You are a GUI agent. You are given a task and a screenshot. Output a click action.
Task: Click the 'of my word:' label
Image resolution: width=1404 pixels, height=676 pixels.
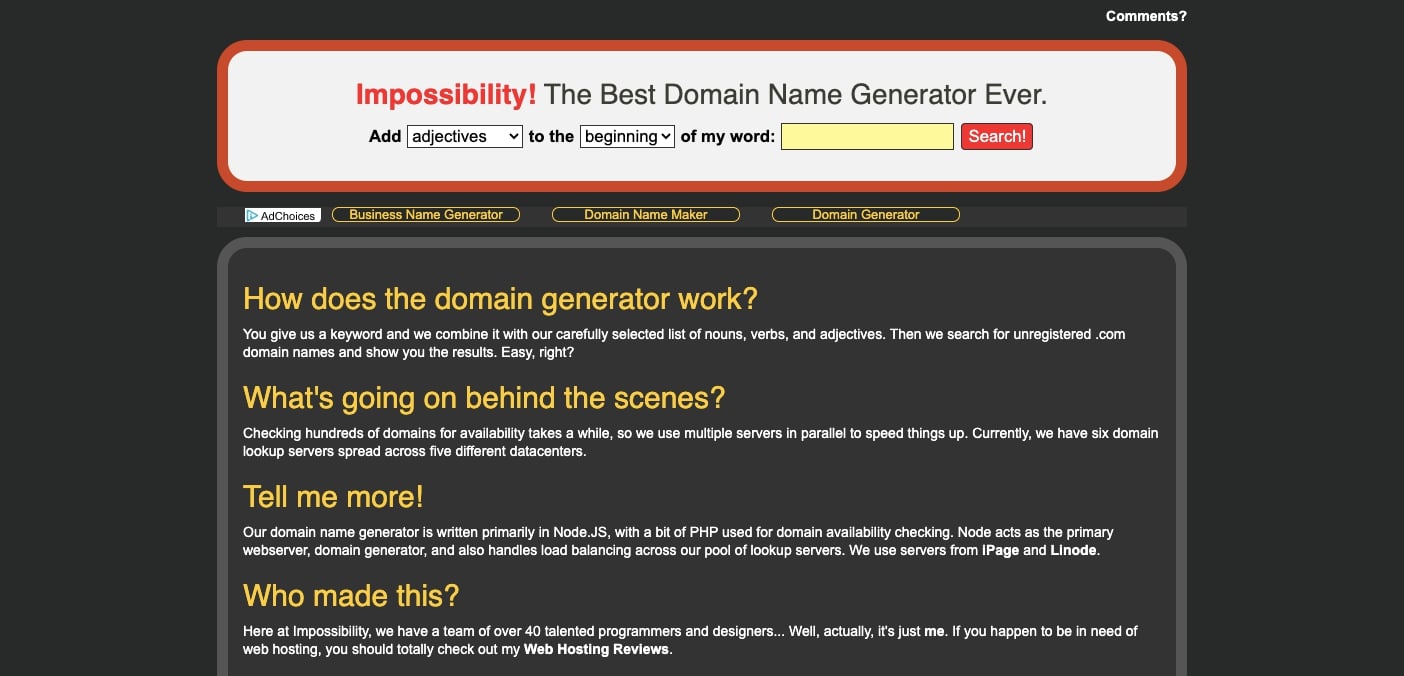[x=728, y=137]
